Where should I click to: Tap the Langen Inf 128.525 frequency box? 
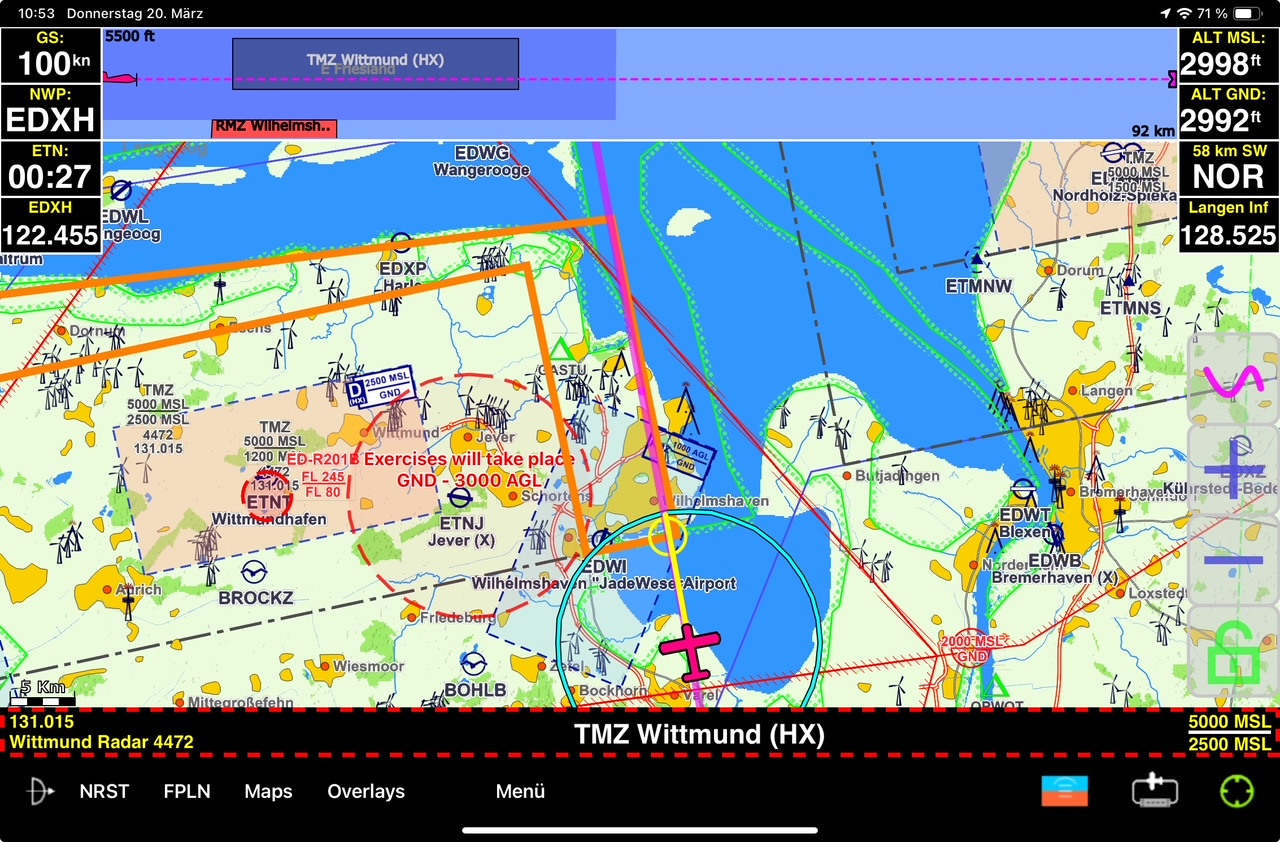(1228, 225)
